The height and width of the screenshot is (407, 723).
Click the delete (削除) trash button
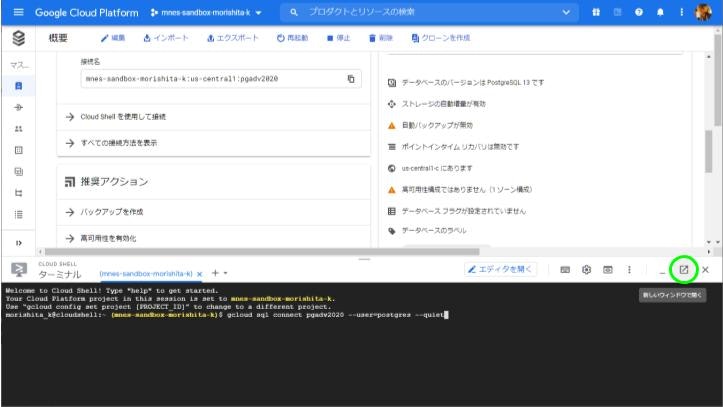click(381, 38)
